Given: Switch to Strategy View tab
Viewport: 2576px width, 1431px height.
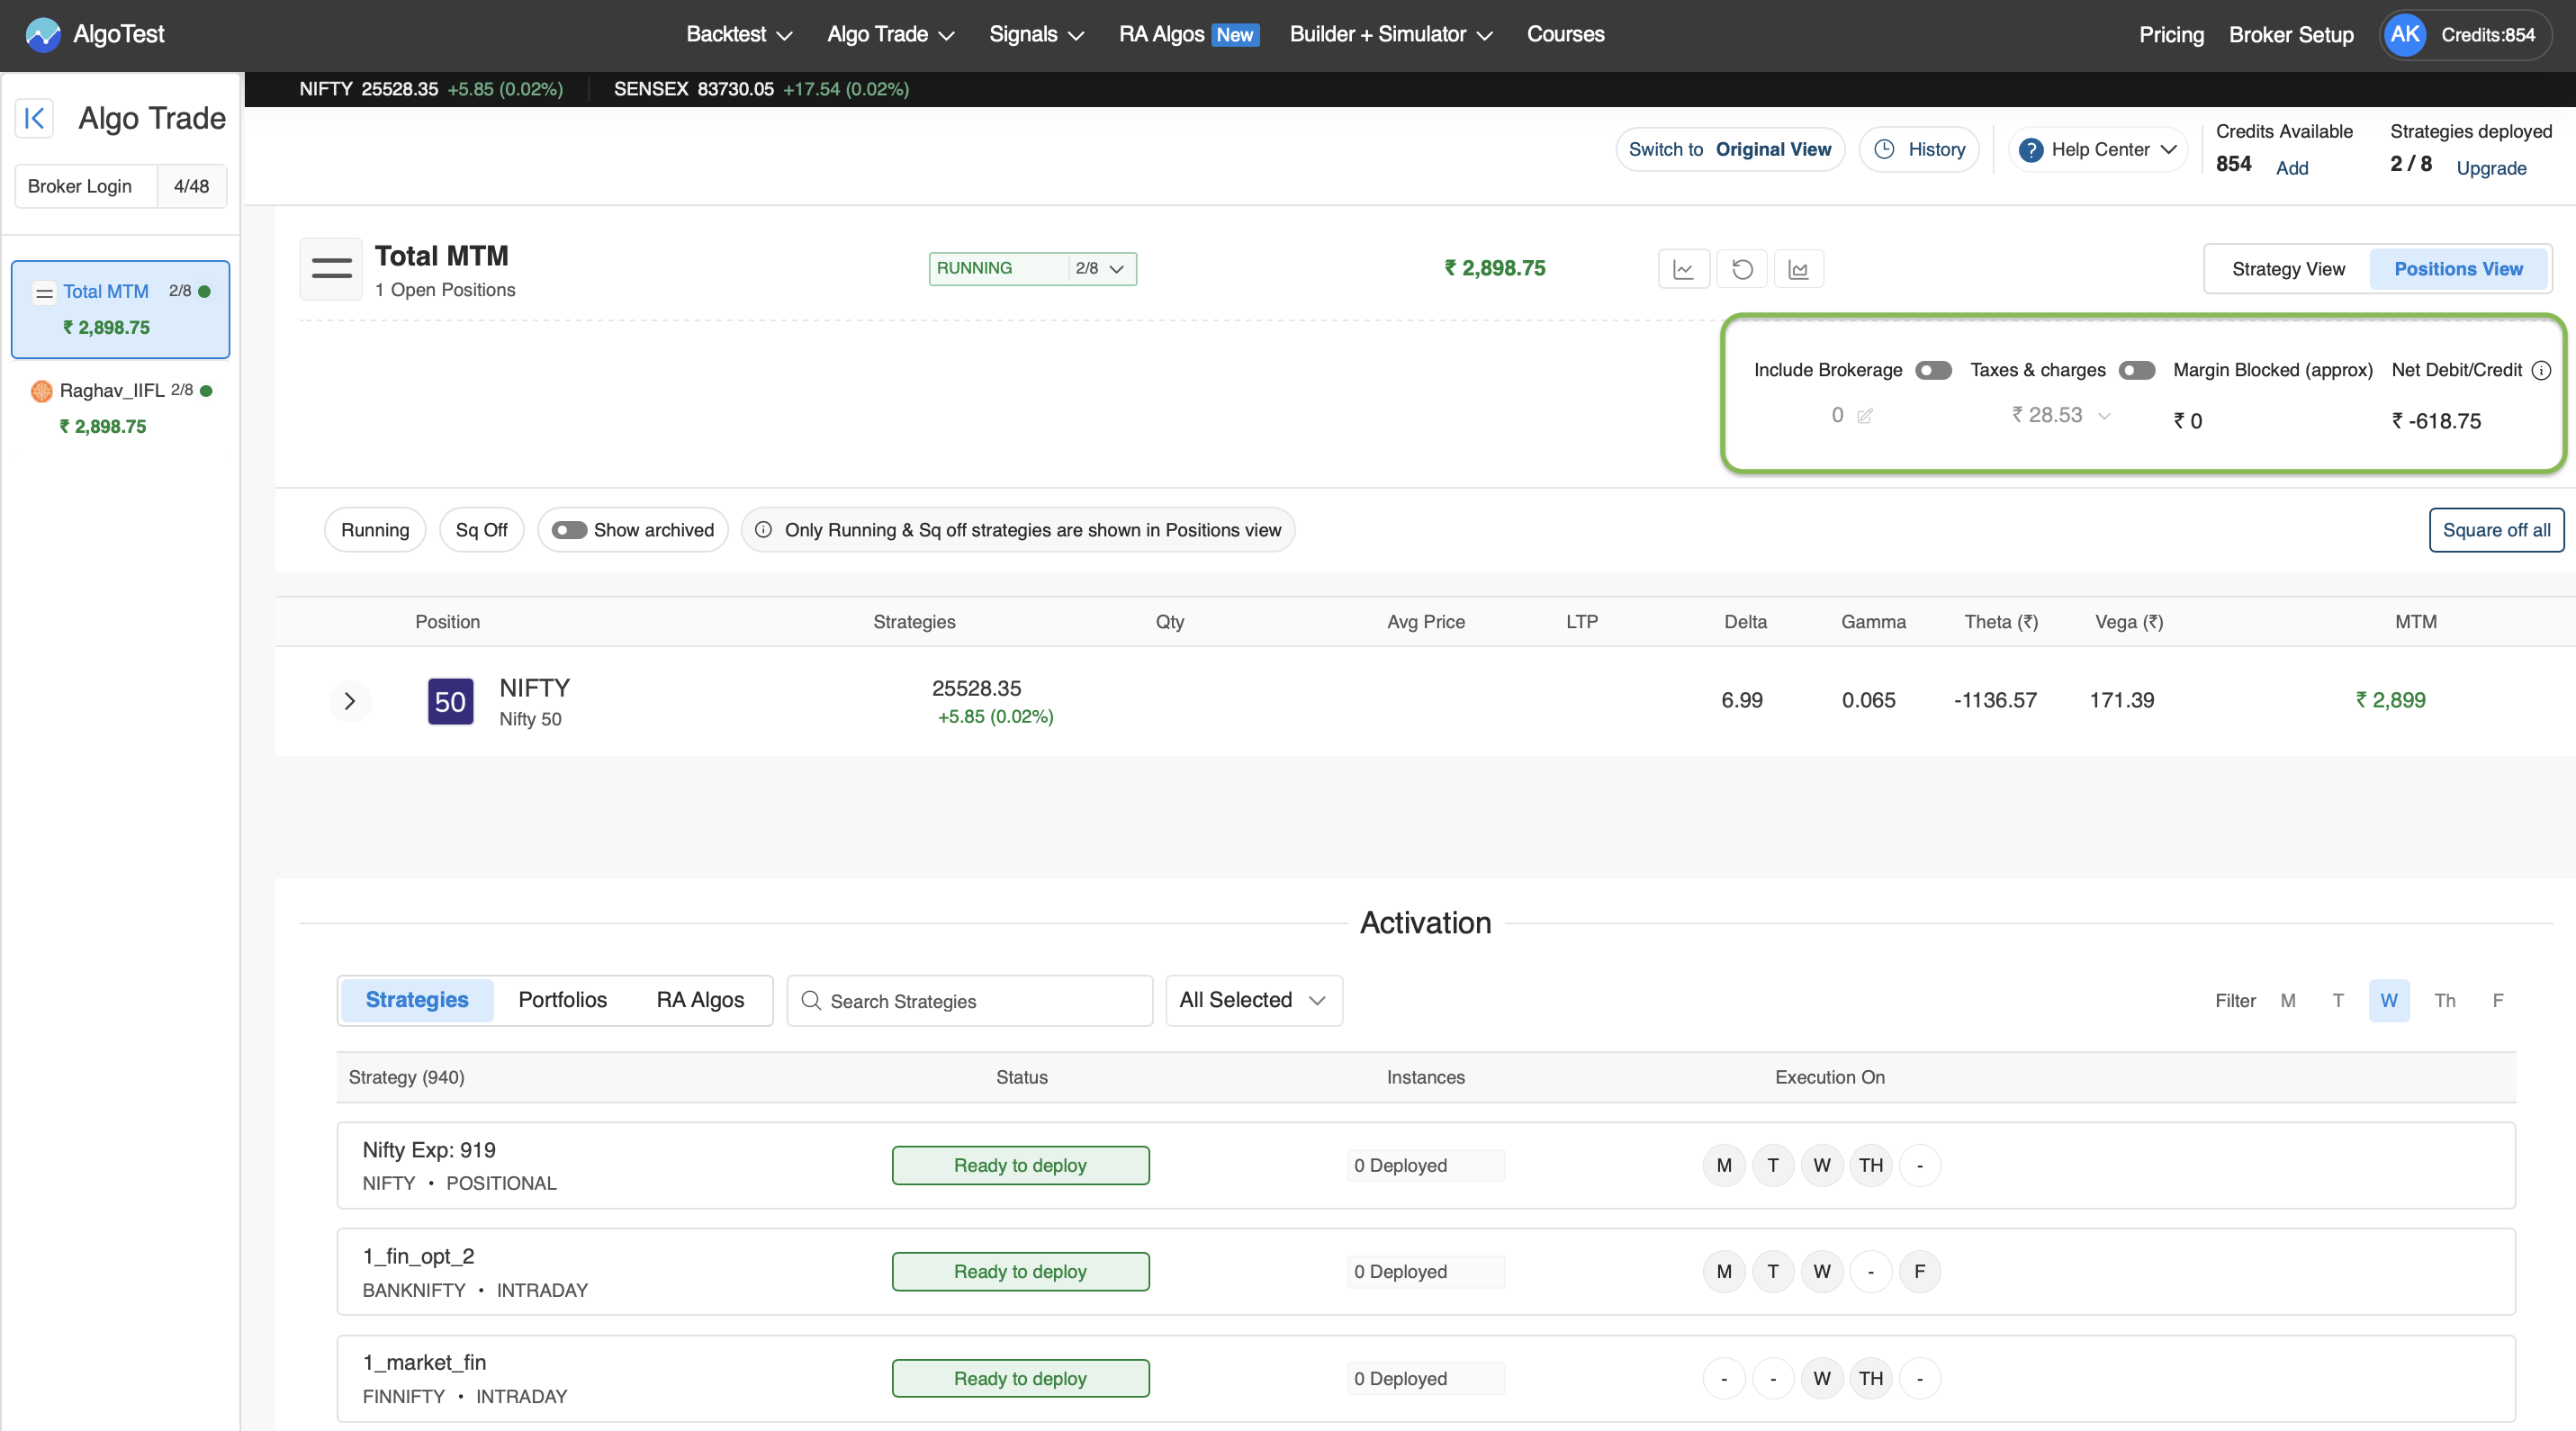Looking at the screenshot, I should [2288, 268].
